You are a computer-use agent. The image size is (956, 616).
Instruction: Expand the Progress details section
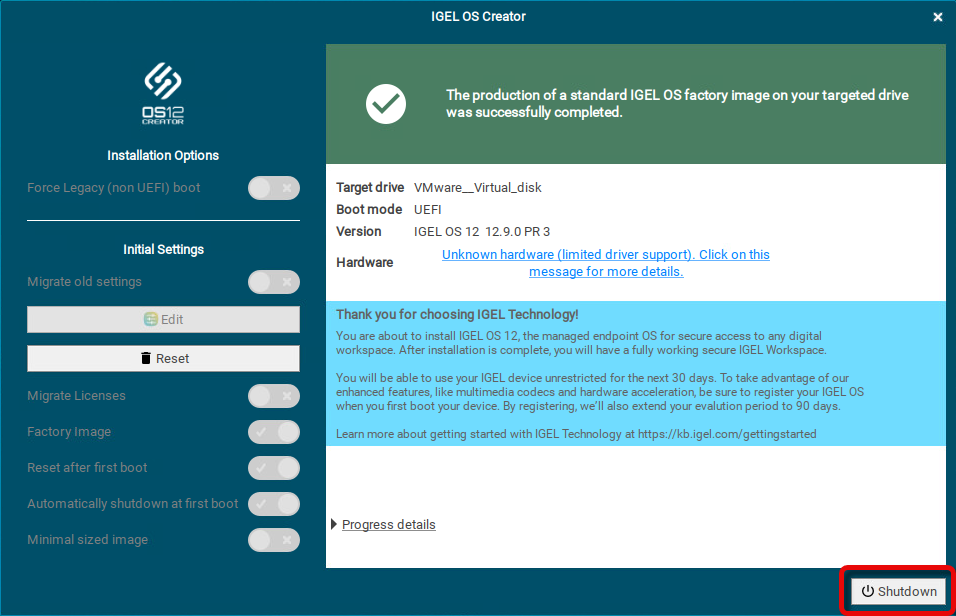(x=383, y=525)
